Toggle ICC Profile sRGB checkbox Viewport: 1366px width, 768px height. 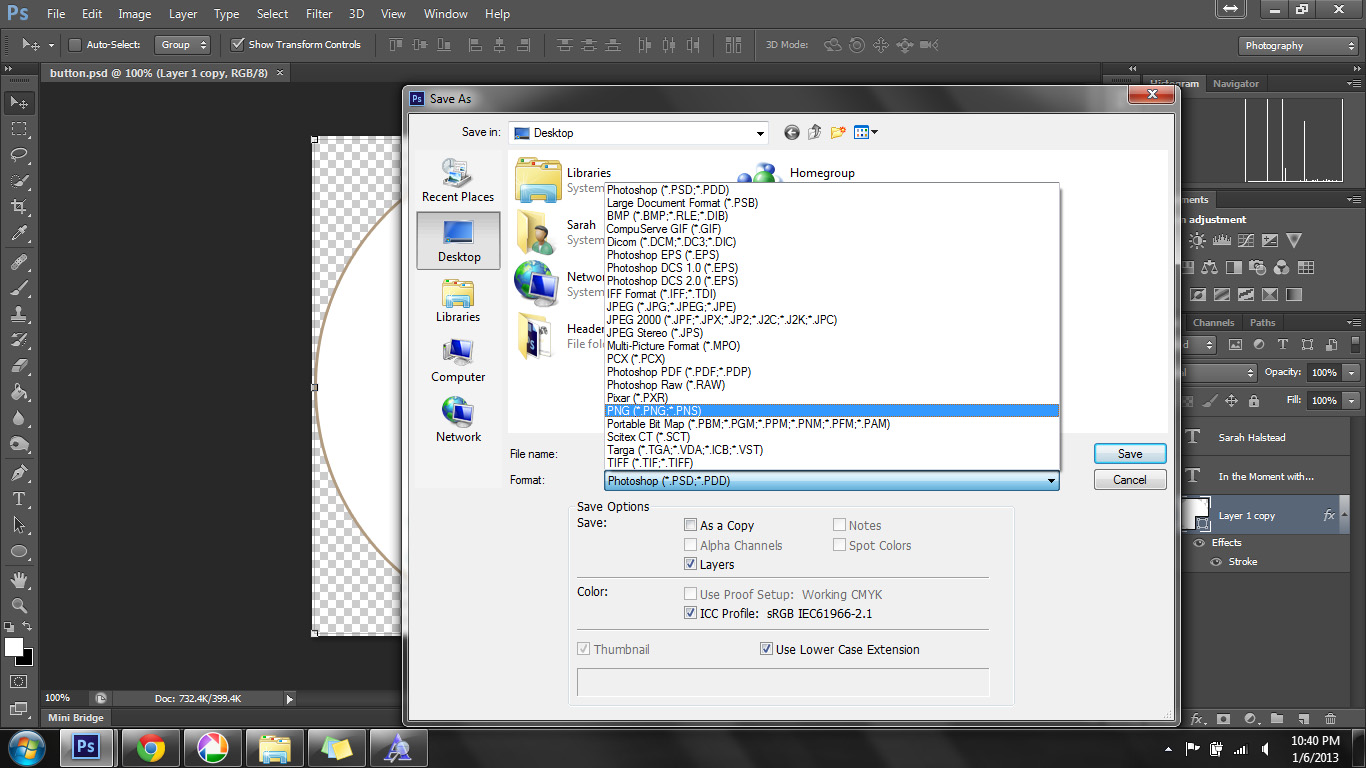click(690, 613)
